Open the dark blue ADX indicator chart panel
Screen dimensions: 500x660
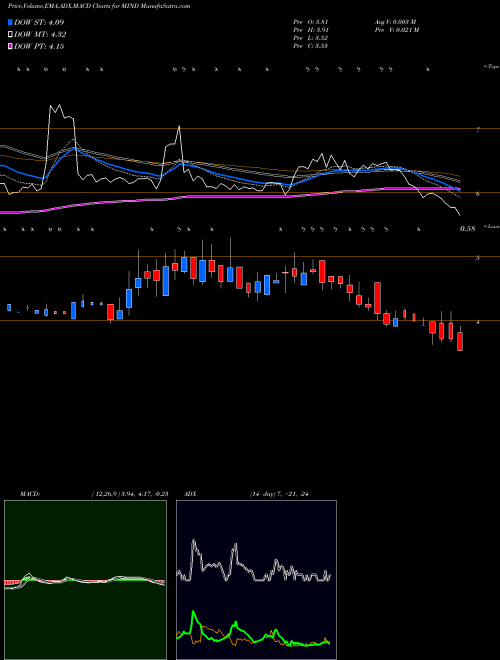tap(256, 580)
